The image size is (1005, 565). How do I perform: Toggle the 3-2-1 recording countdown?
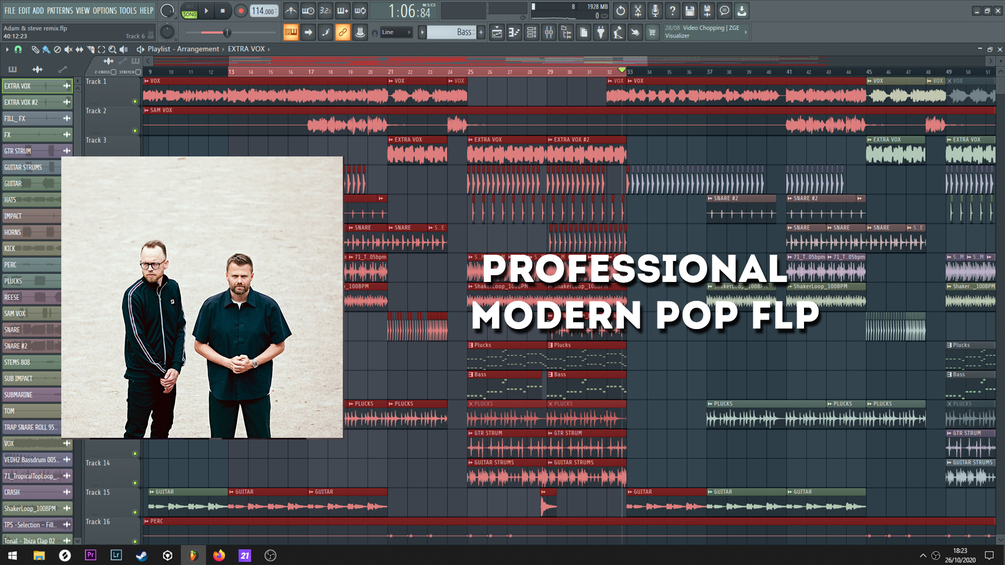click(325, 11)
